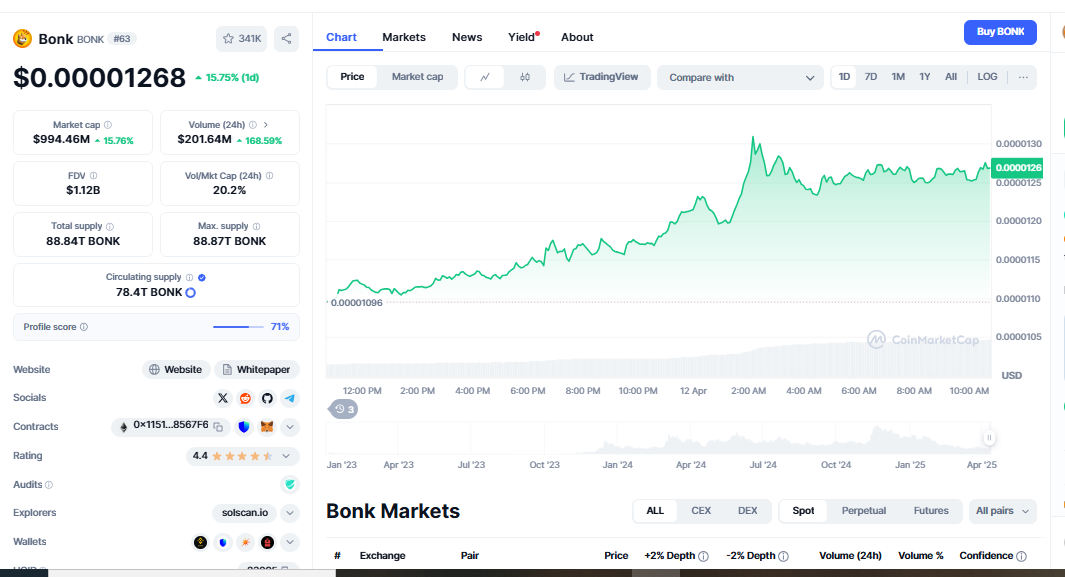Open Bonk's Telegram social link
The width and height of the screenshot is (1065, 577).
point(290,398)
